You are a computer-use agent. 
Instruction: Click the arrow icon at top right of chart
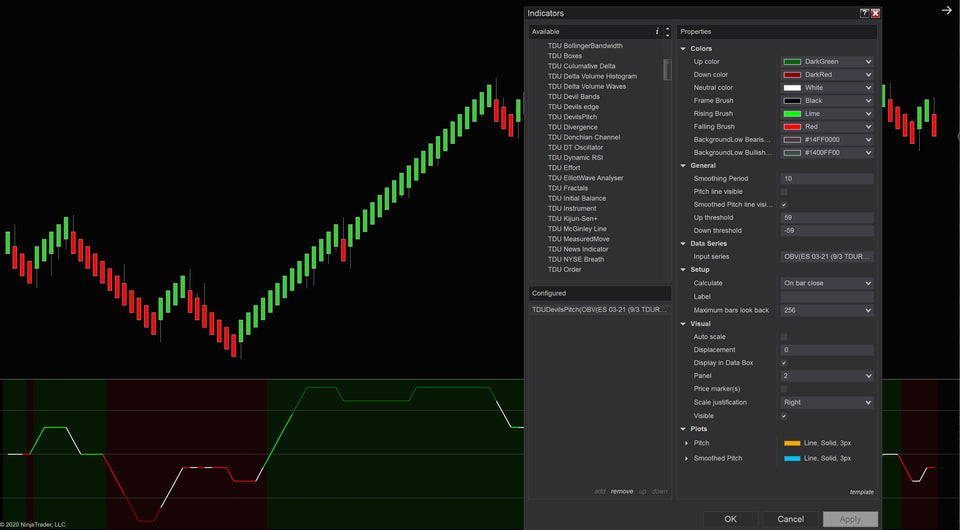[946, 10]
